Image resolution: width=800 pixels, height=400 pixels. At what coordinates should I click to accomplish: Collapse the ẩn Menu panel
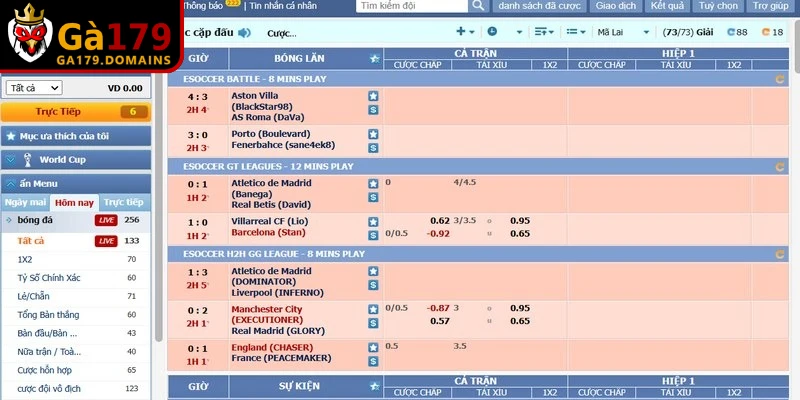pyautogui.click(x=76, y=184)
